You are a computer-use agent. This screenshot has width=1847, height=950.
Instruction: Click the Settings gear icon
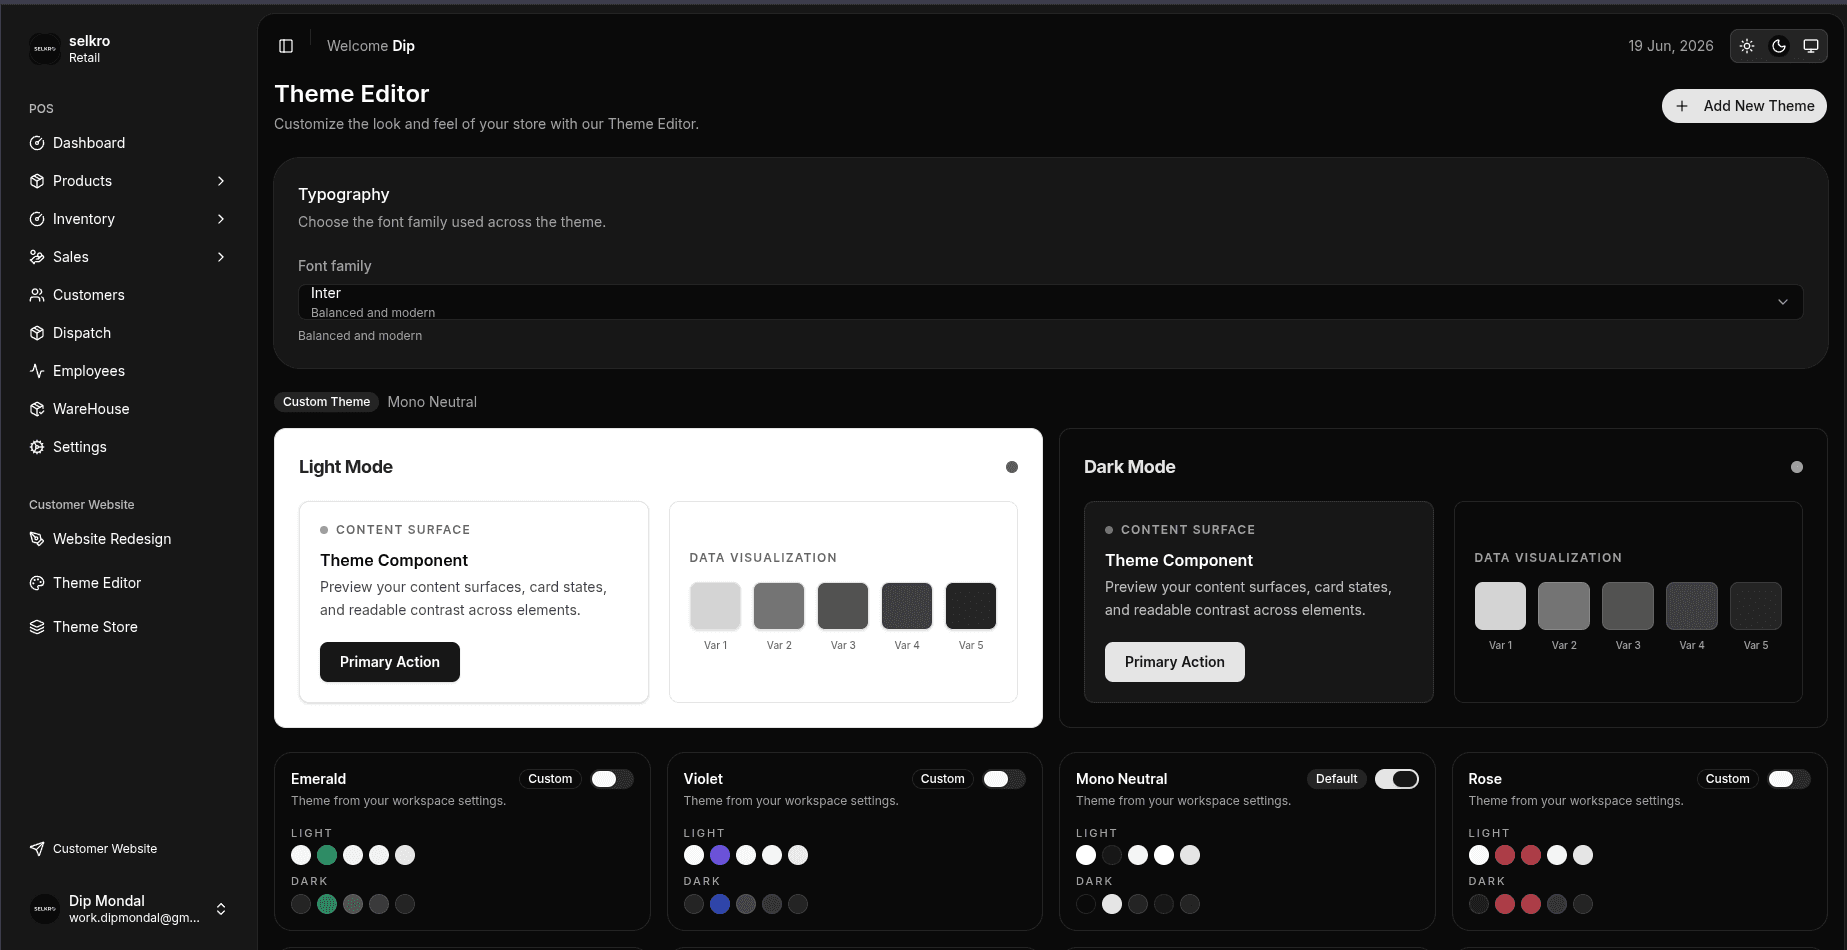tap(37, 447)
